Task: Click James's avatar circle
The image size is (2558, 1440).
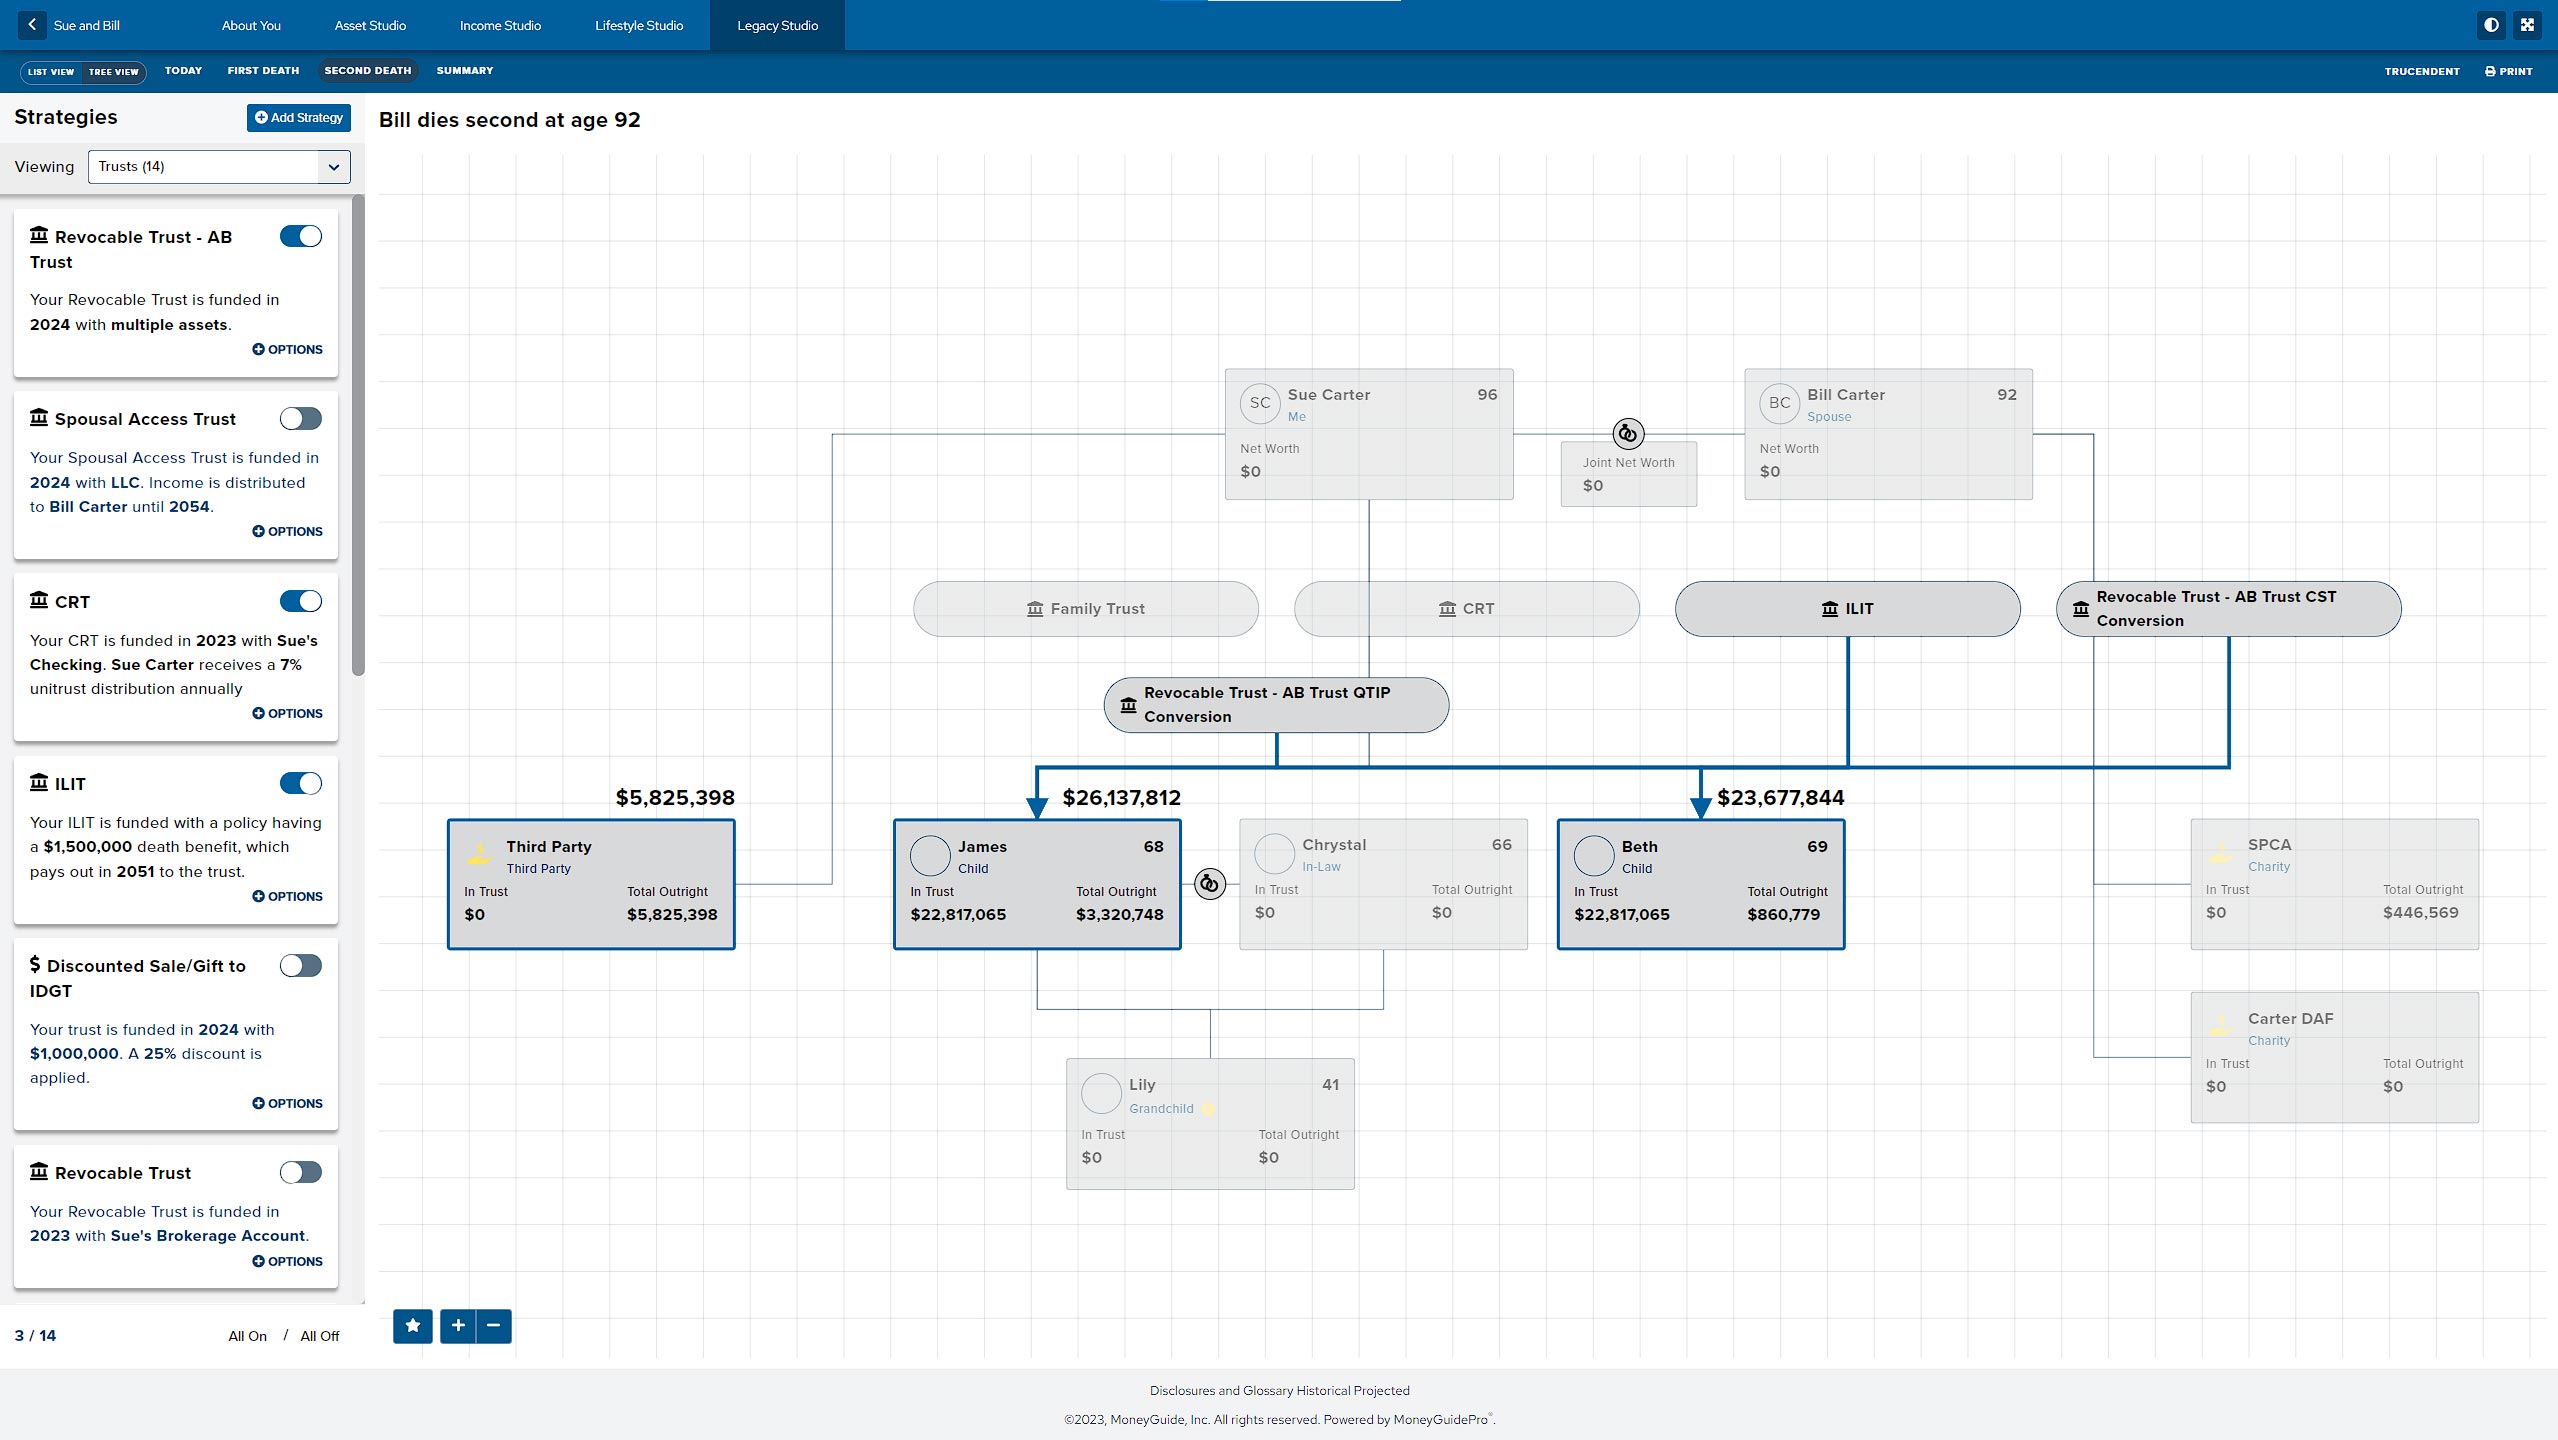Action: (930, 856)
